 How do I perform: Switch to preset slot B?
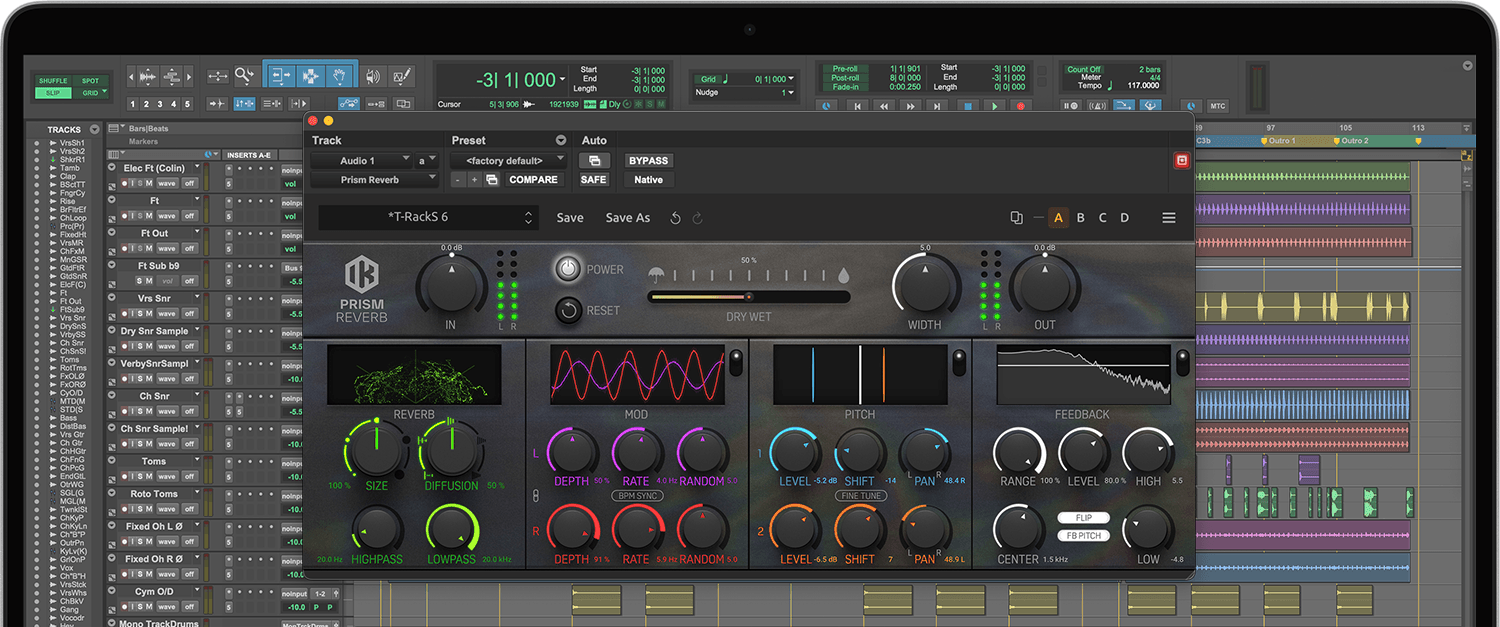1081,217
